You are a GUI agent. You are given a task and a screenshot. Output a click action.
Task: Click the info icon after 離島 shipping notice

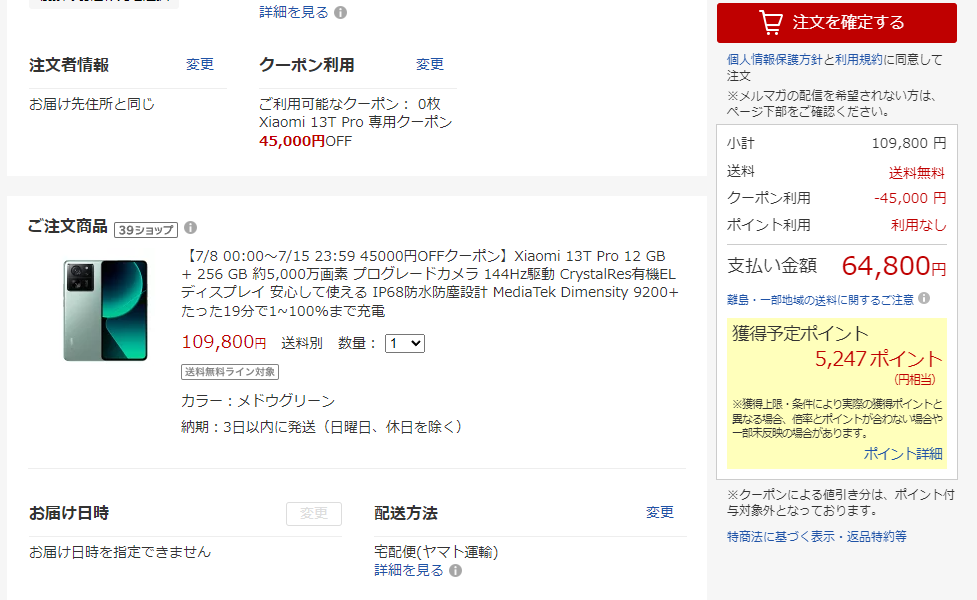(x=924, y=298)
